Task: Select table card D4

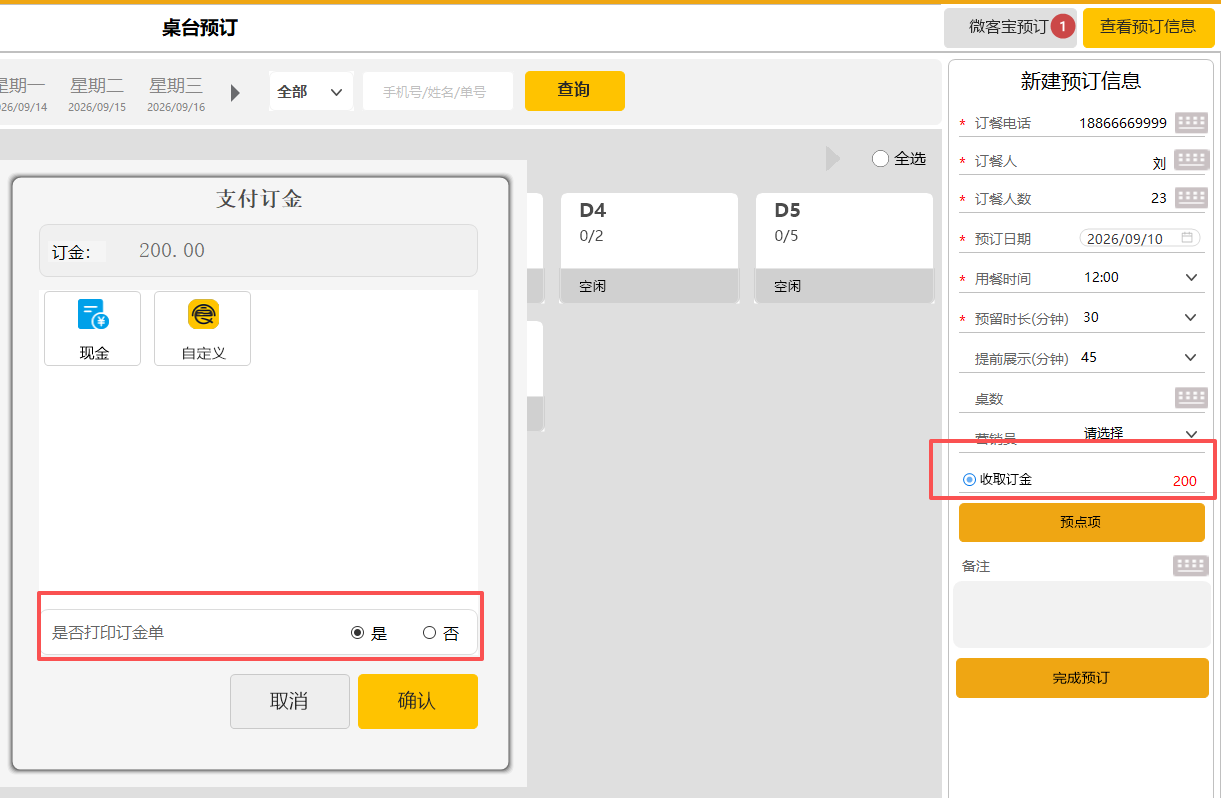Action: click(649, 247)
